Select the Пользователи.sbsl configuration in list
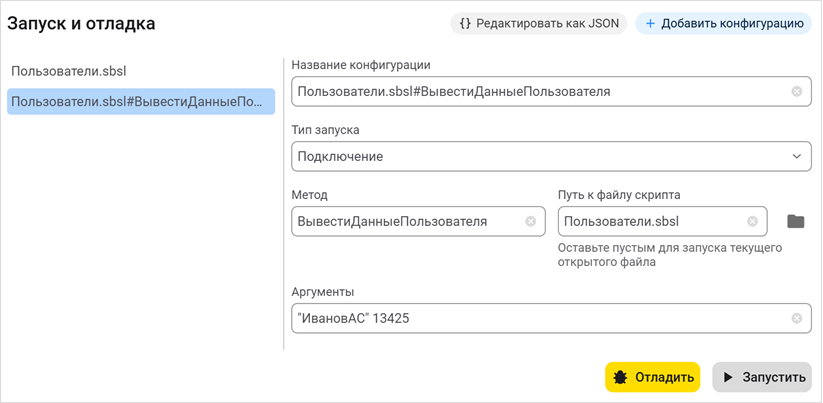 (68, 72)
